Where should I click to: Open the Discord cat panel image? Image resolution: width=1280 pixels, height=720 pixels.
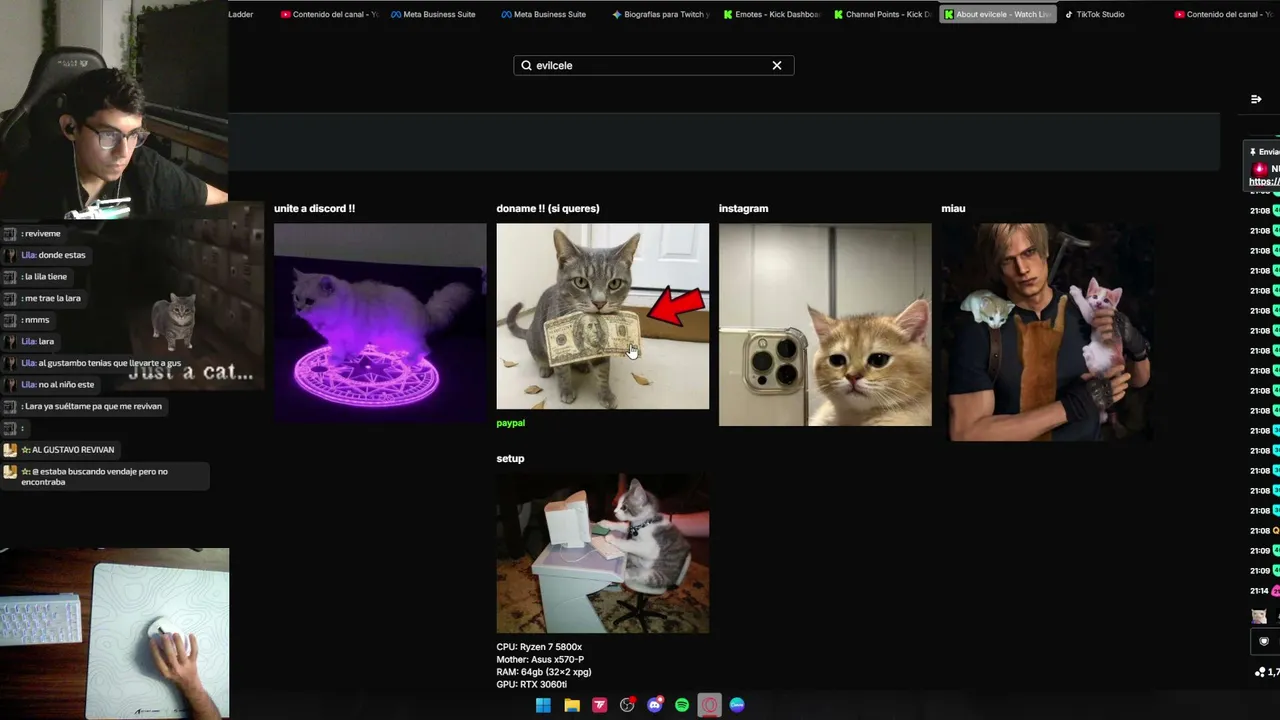pos(380,322)
